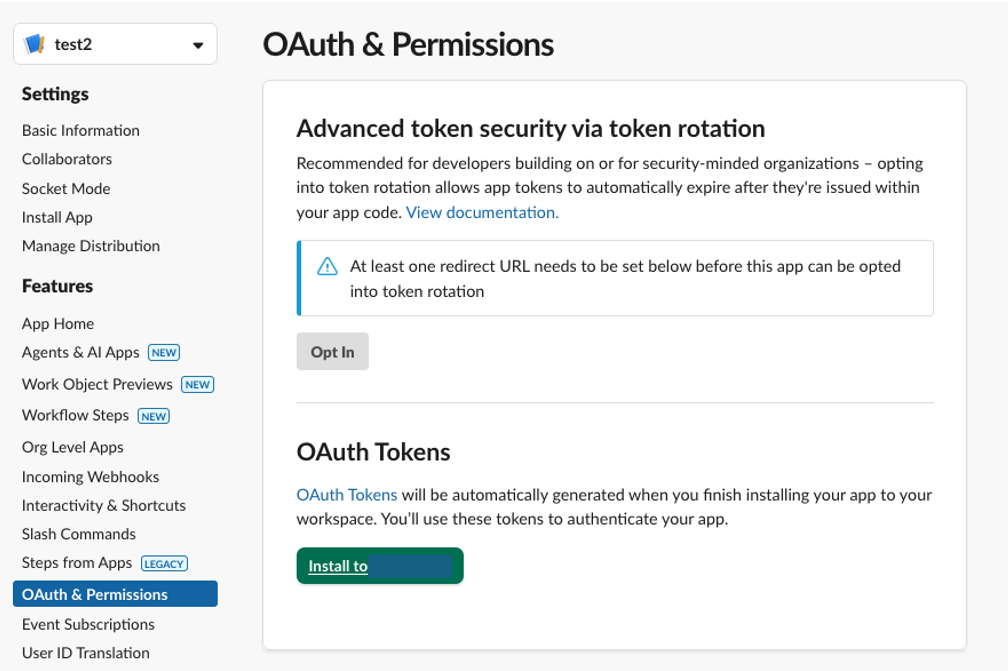
Task: Go to Workflow Steps page
Action: tap(75, 415)
